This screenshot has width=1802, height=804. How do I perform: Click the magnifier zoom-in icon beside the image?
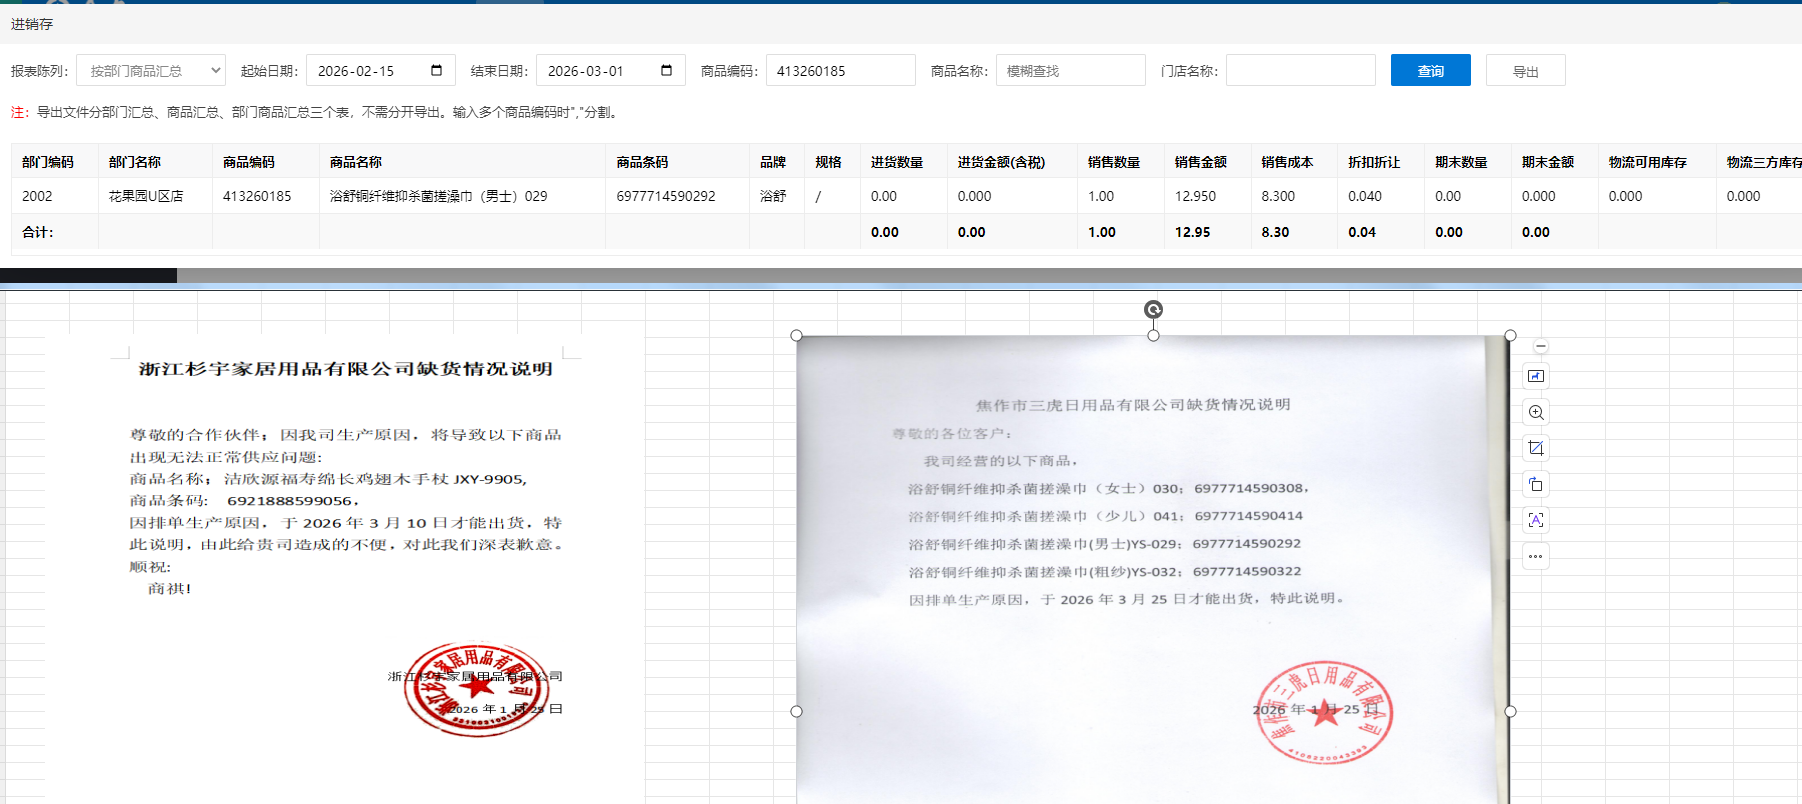click(x=1536, y=413)
